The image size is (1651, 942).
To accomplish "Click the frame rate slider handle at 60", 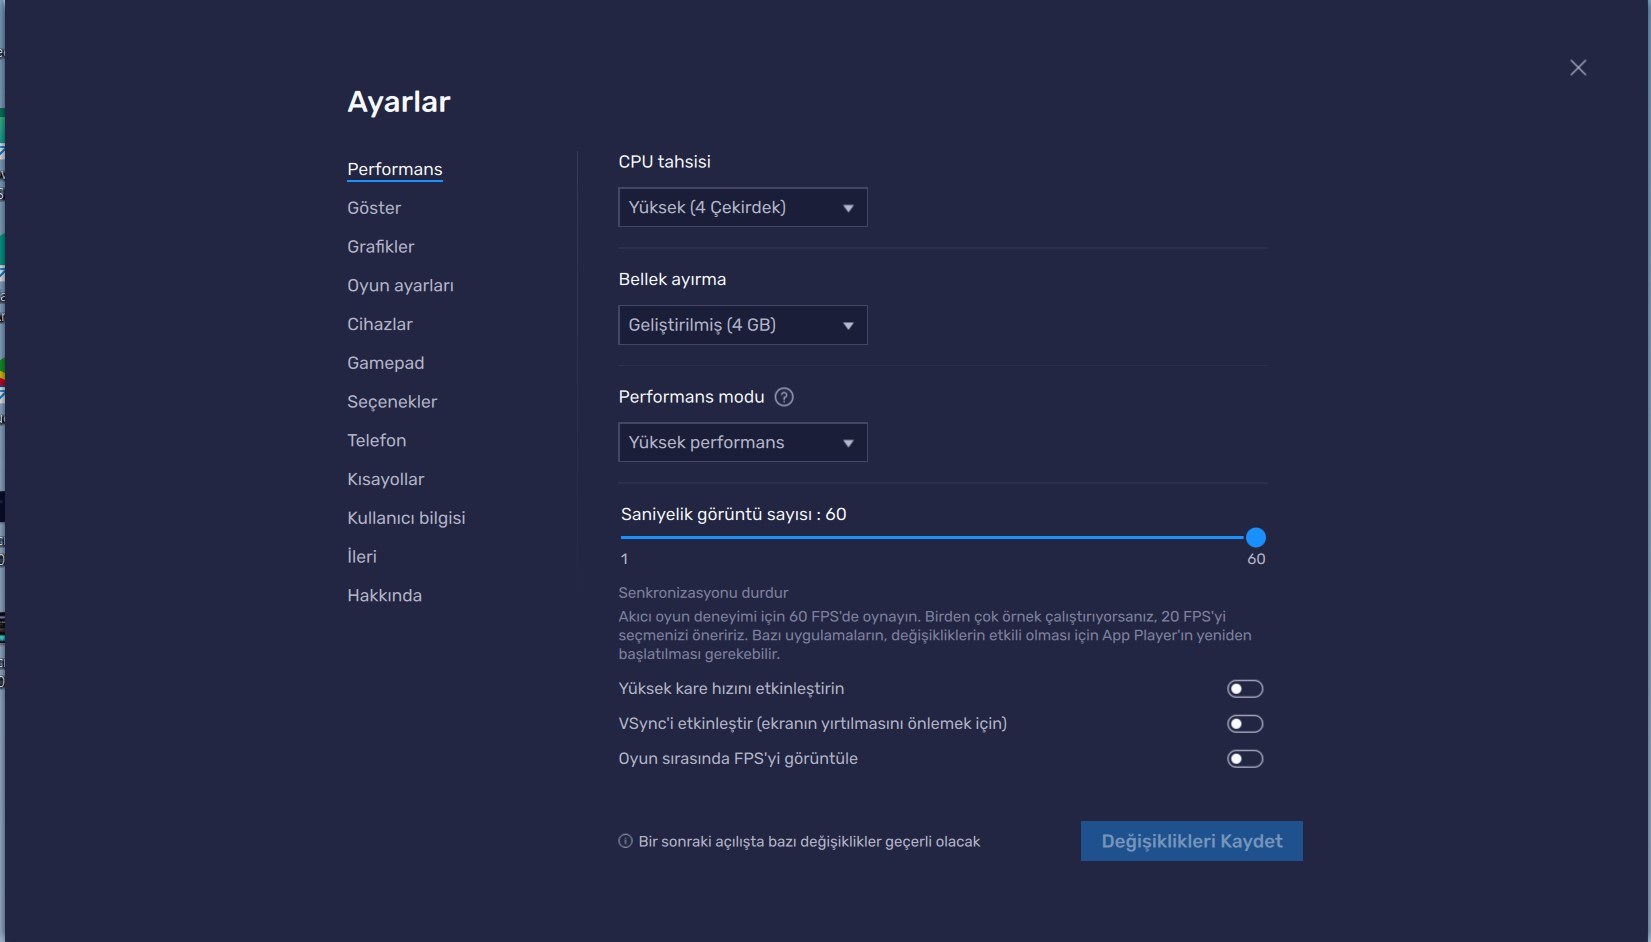I will click(1256, 538).
